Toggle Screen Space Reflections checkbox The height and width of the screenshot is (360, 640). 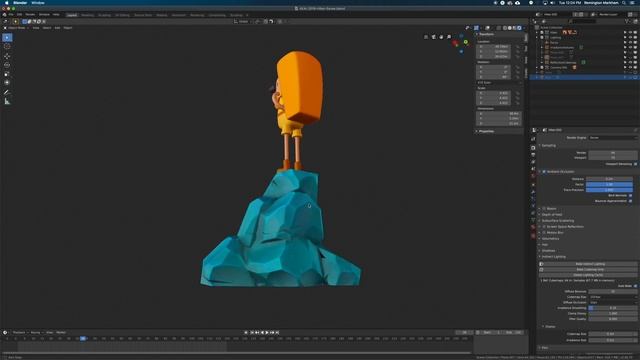click(544, 227)
